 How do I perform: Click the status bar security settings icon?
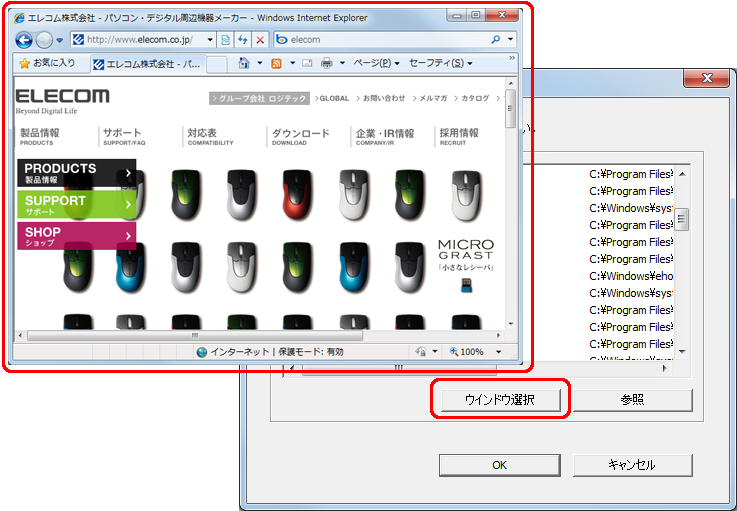(x=421, y=352)
